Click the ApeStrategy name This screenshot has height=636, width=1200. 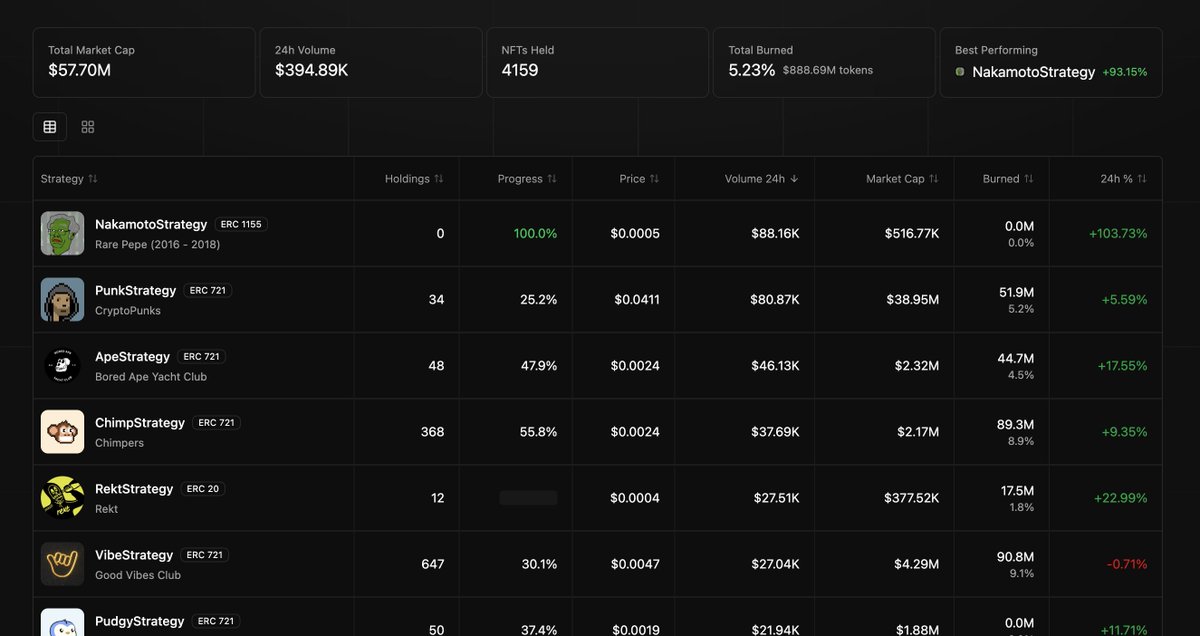[x=132, y=356]
